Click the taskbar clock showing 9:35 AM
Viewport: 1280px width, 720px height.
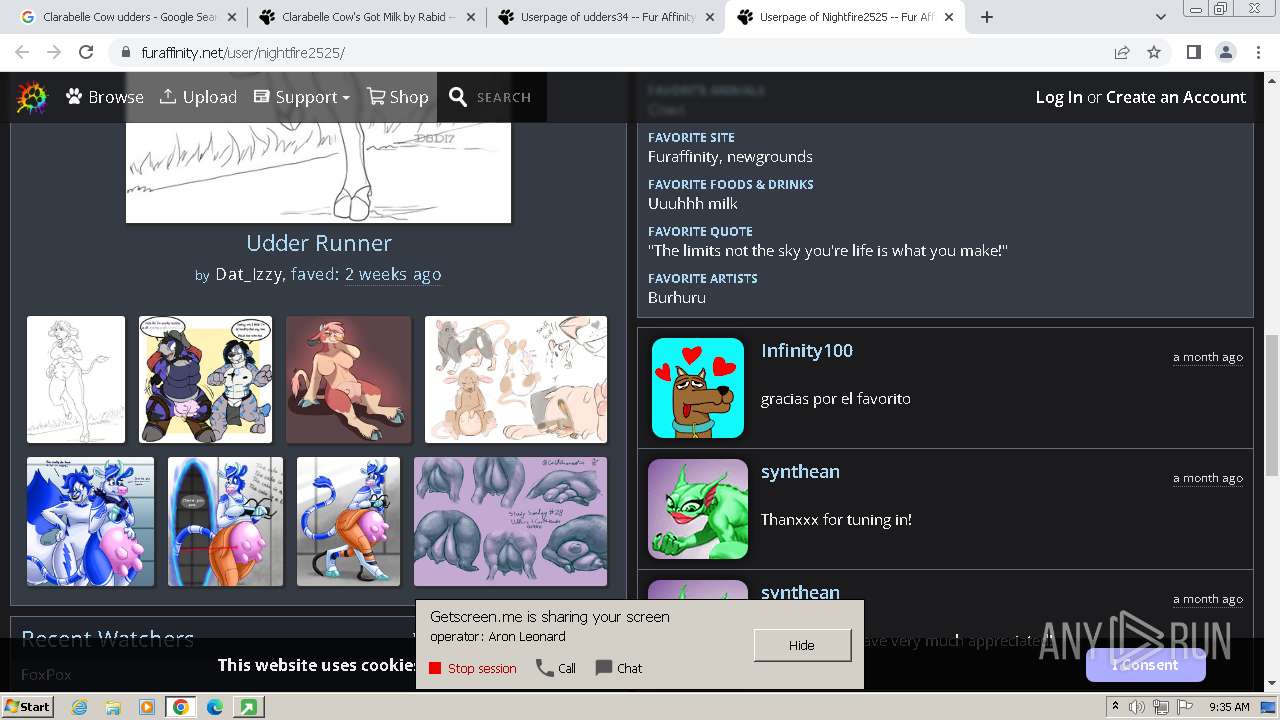pyautogui.click(x=1229, y=707)
